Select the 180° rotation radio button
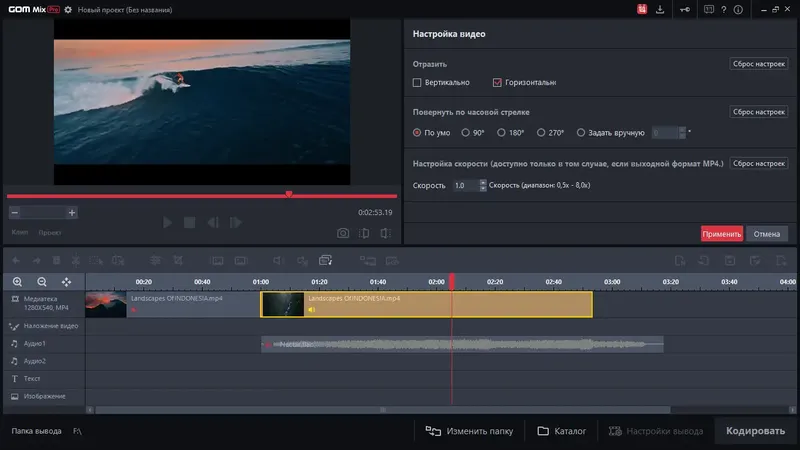Viewport: 800px width, 450px height. click(503, 132)
